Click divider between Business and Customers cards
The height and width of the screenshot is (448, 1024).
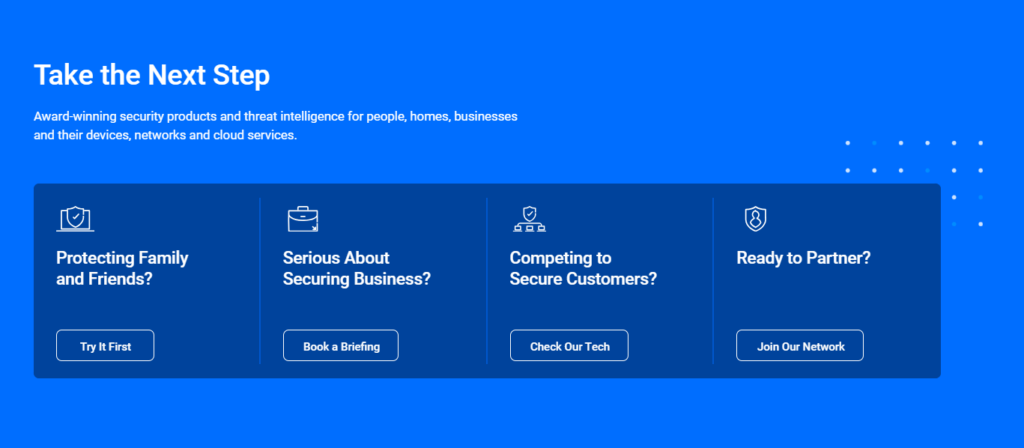tap(487, 281)
